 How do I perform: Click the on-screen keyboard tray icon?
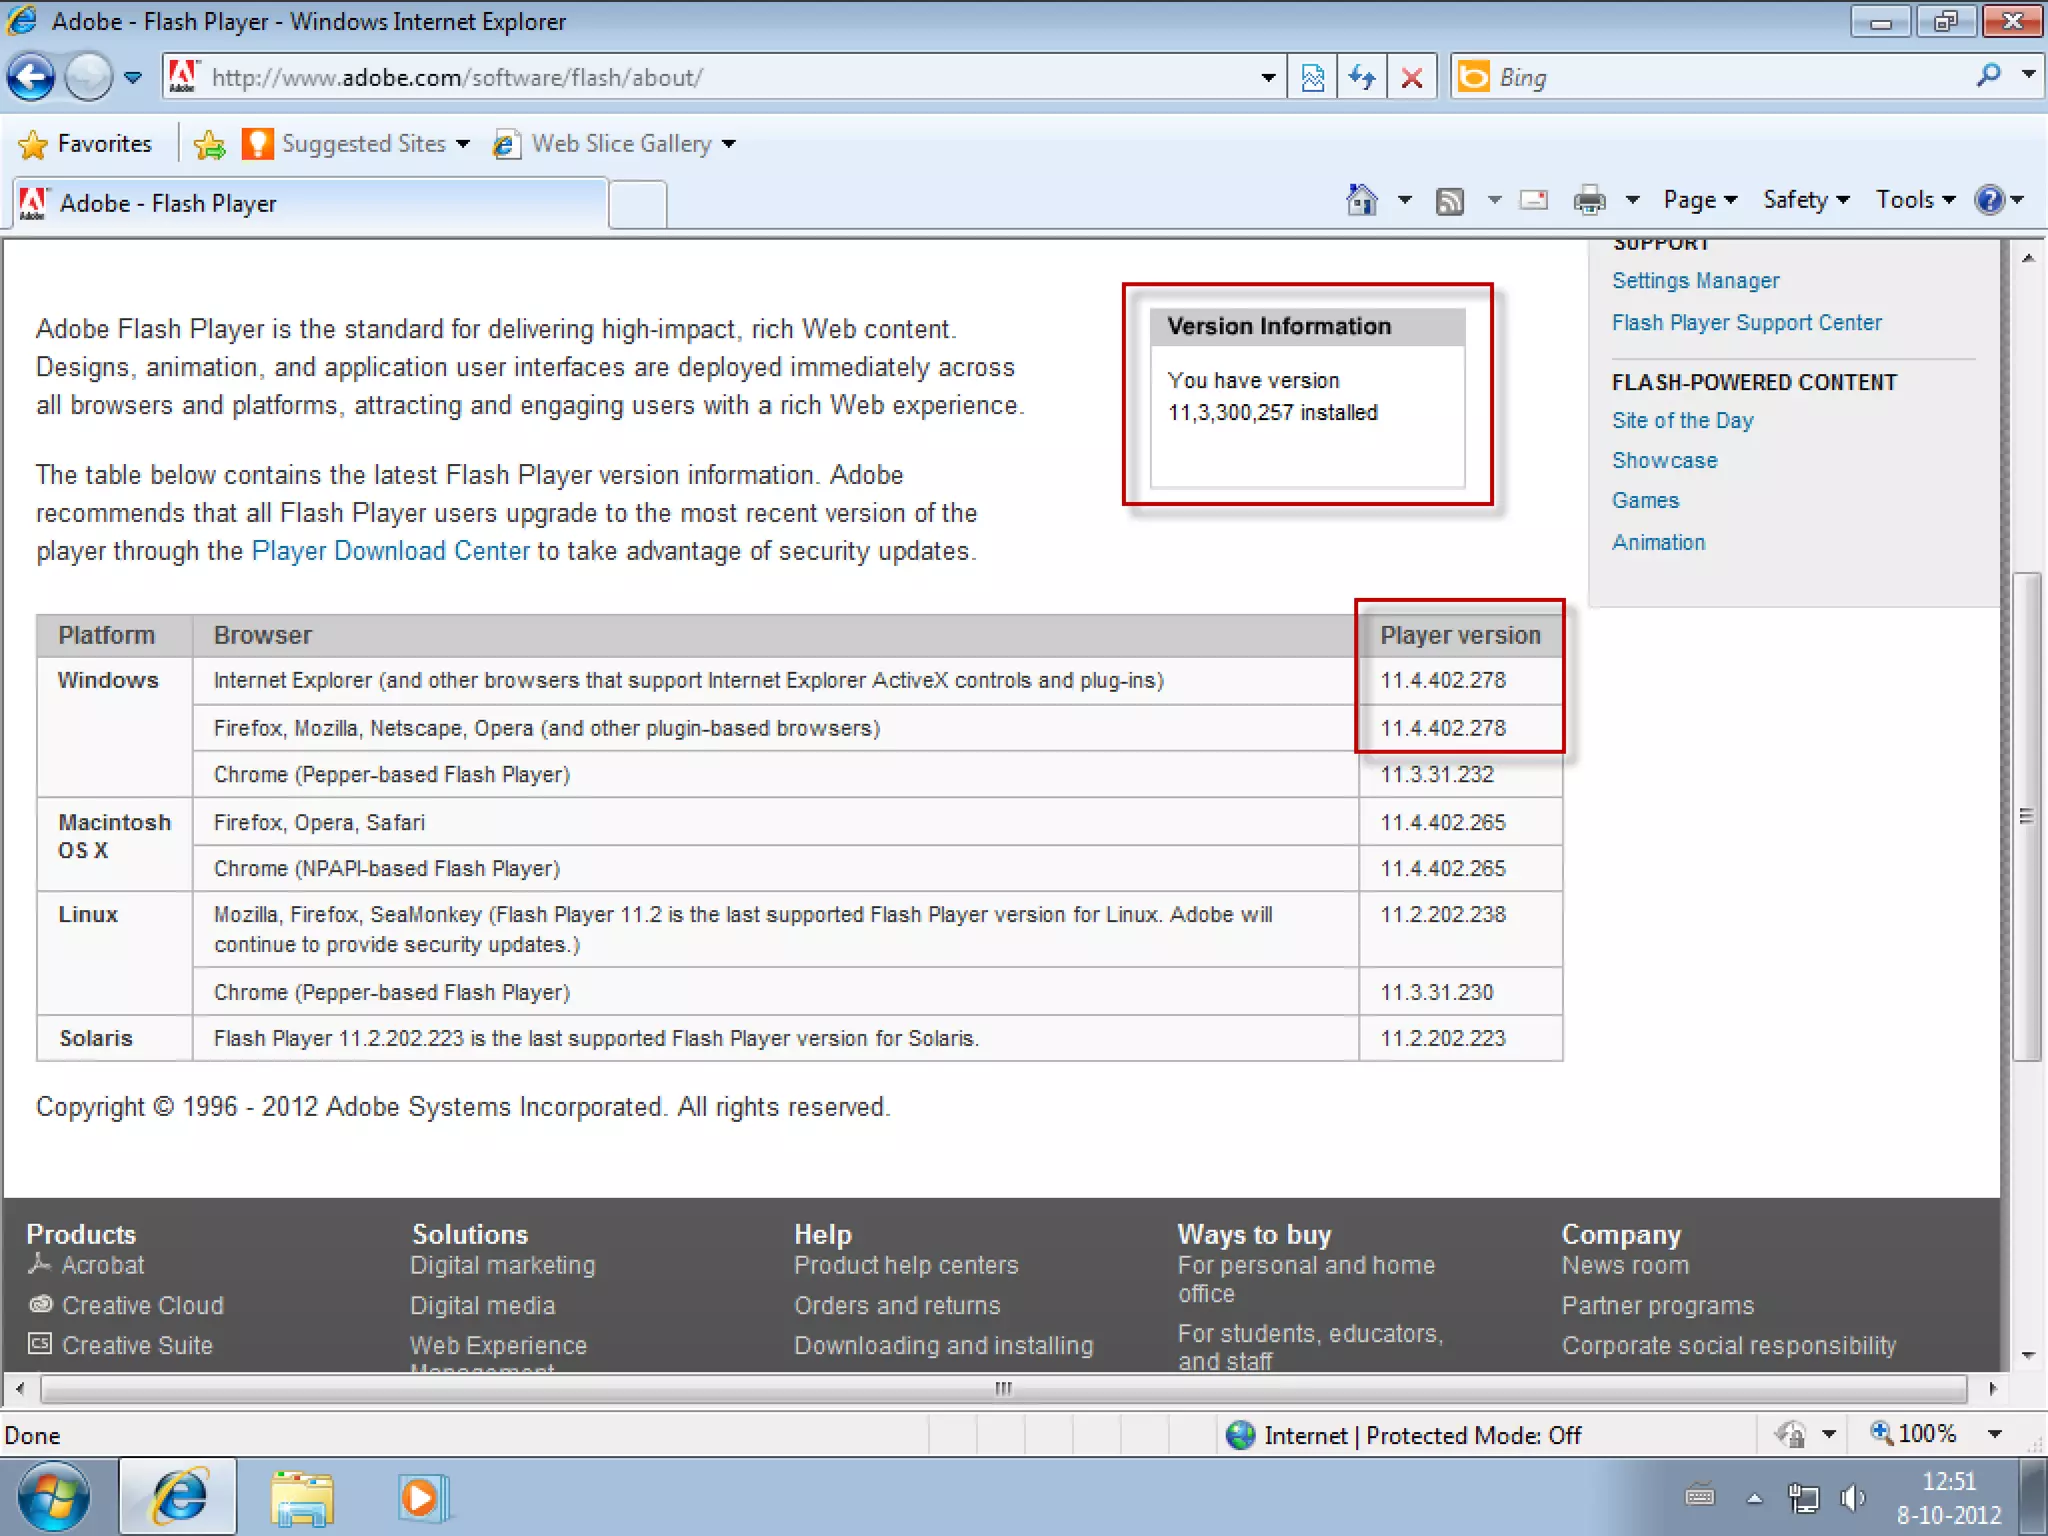[x=1700, y=1497]
